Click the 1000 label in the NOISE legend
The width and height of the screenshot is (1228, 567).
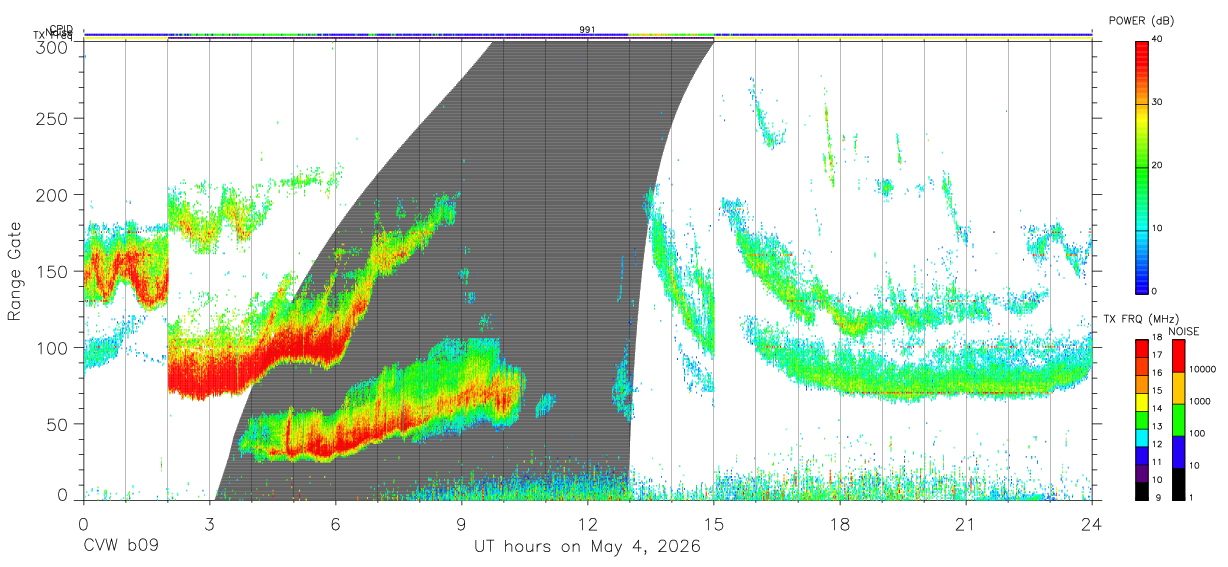[1201, 401]
